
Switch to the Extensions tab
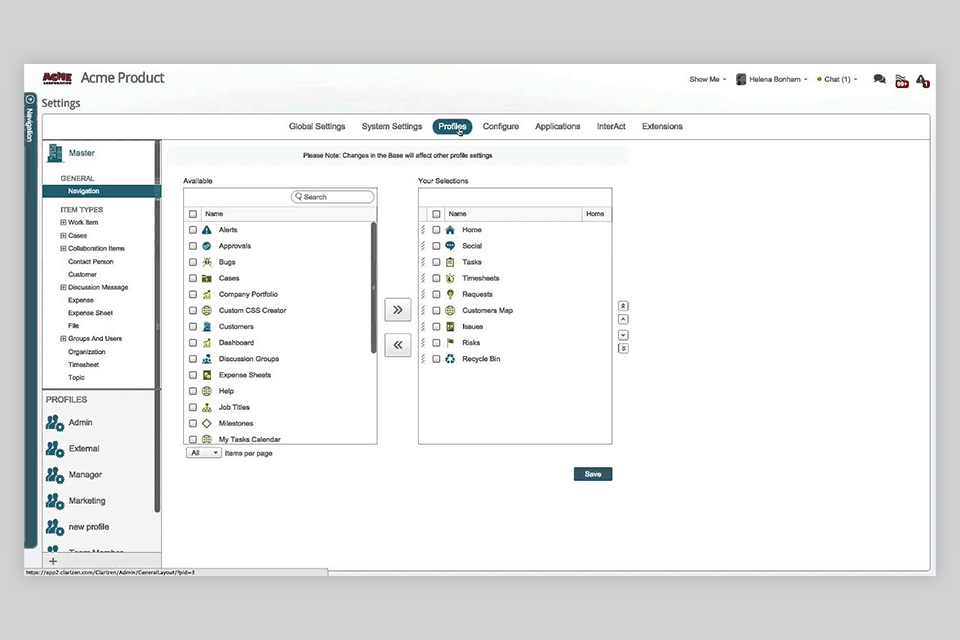click(x=662, y=126)
